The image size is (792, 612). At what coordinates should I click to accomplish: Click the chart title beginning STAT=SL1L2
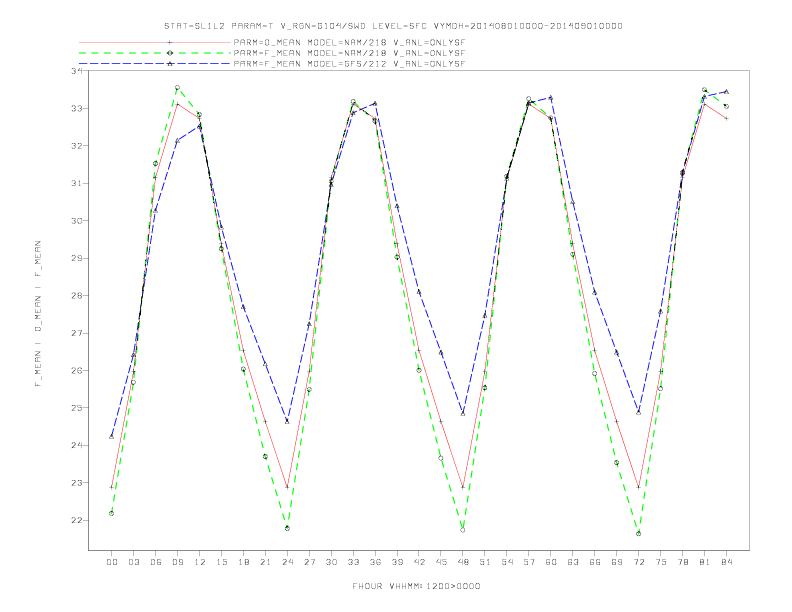click(x=393, y=26)
